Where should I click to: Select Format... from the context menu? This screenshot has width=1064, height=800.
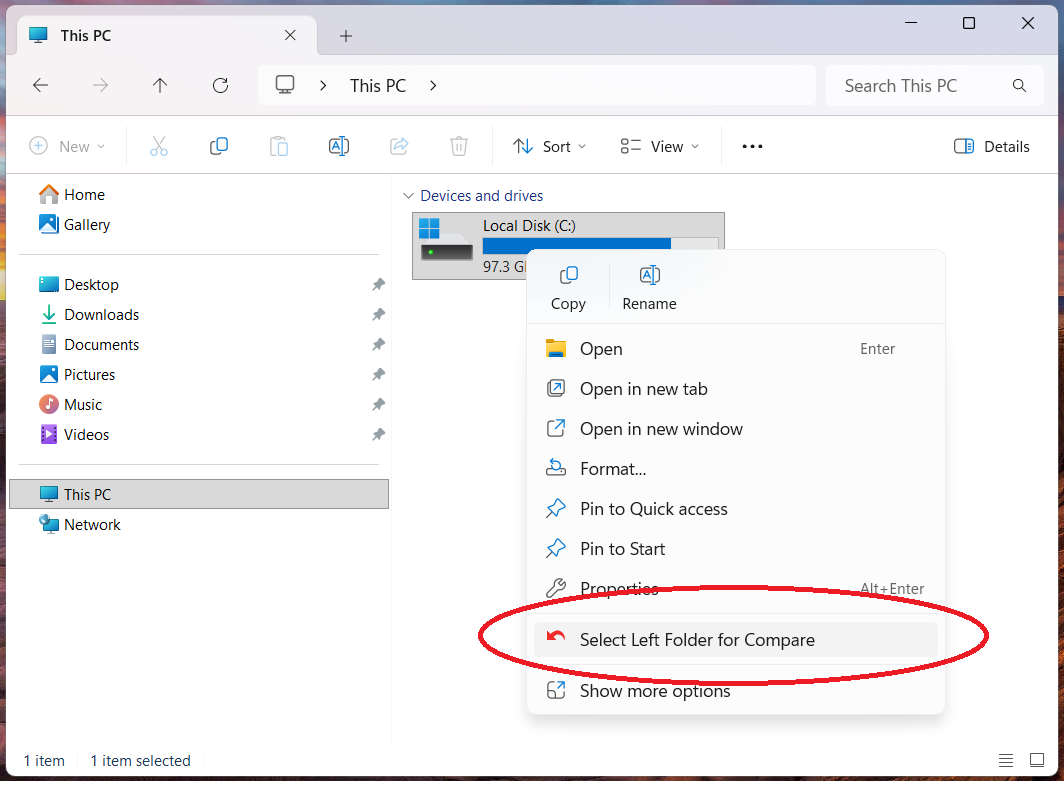[x=736, y=469]
